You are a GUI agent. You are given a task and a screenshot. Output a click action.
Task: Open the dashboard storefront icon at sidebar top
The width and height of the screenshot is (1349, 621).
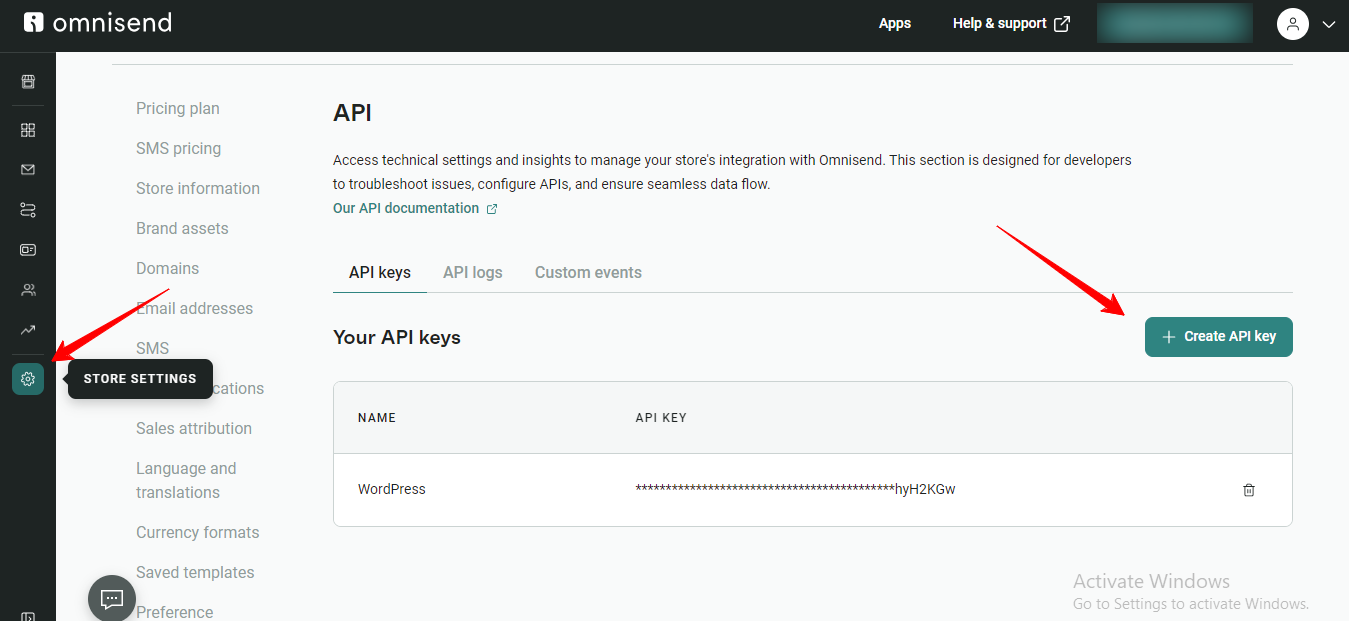pyautogui.click(x=27, y=80)
